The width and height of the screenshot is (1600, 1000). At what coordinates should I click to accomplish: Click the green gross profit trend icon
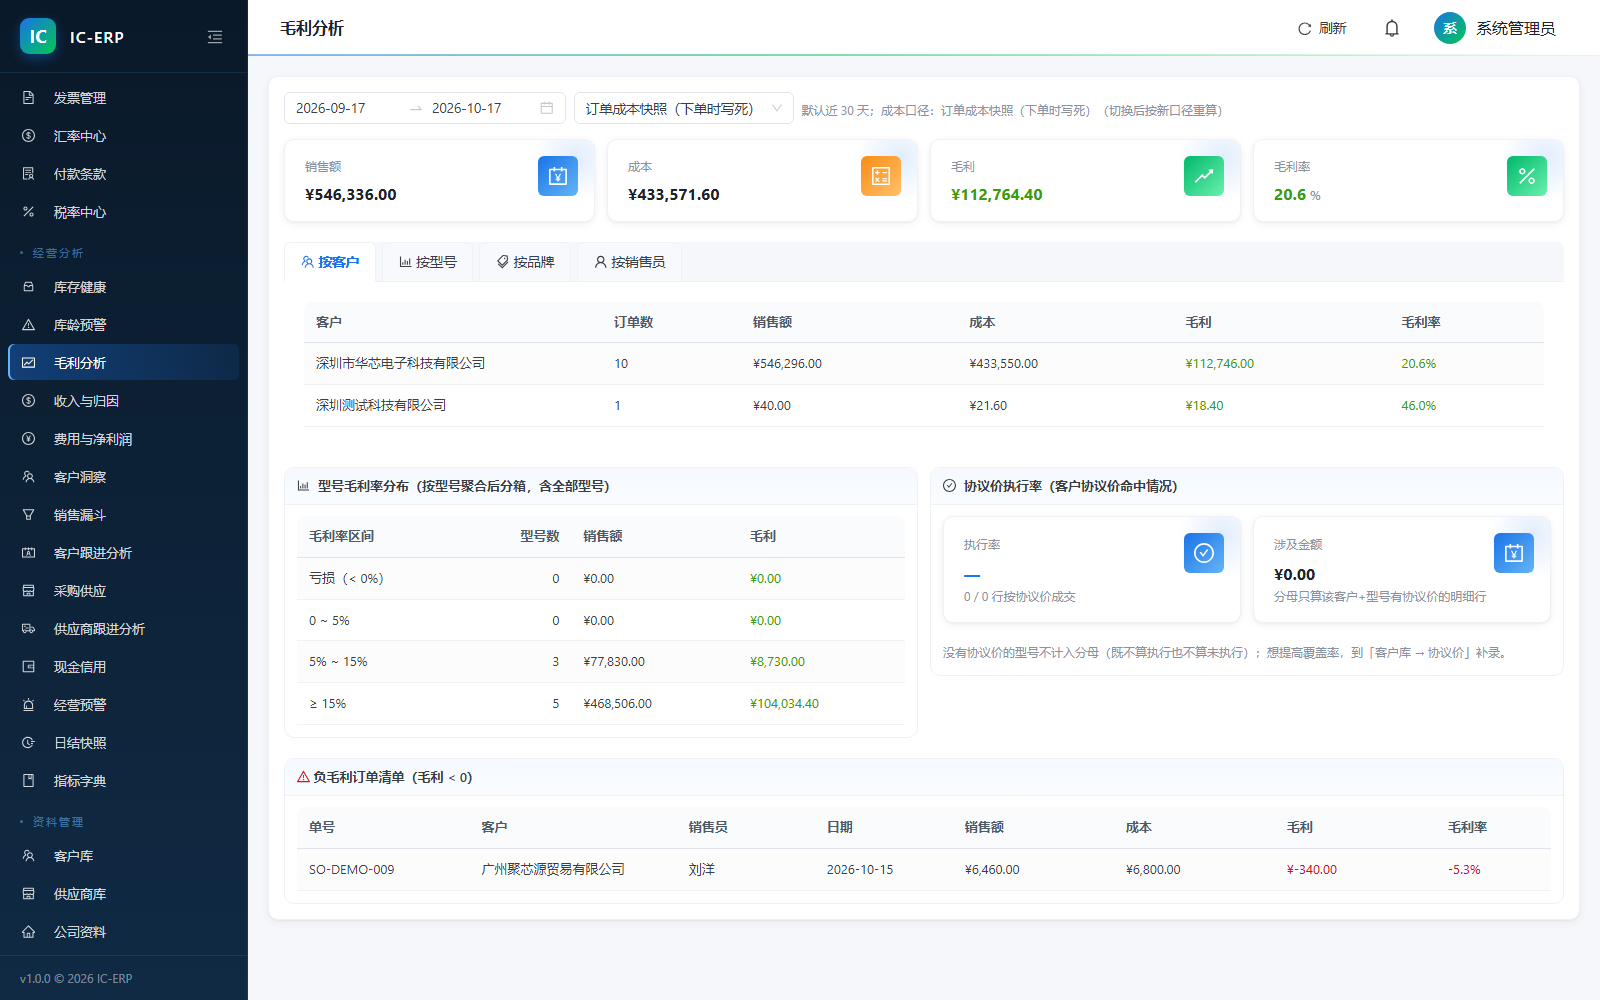[1204, 176]
